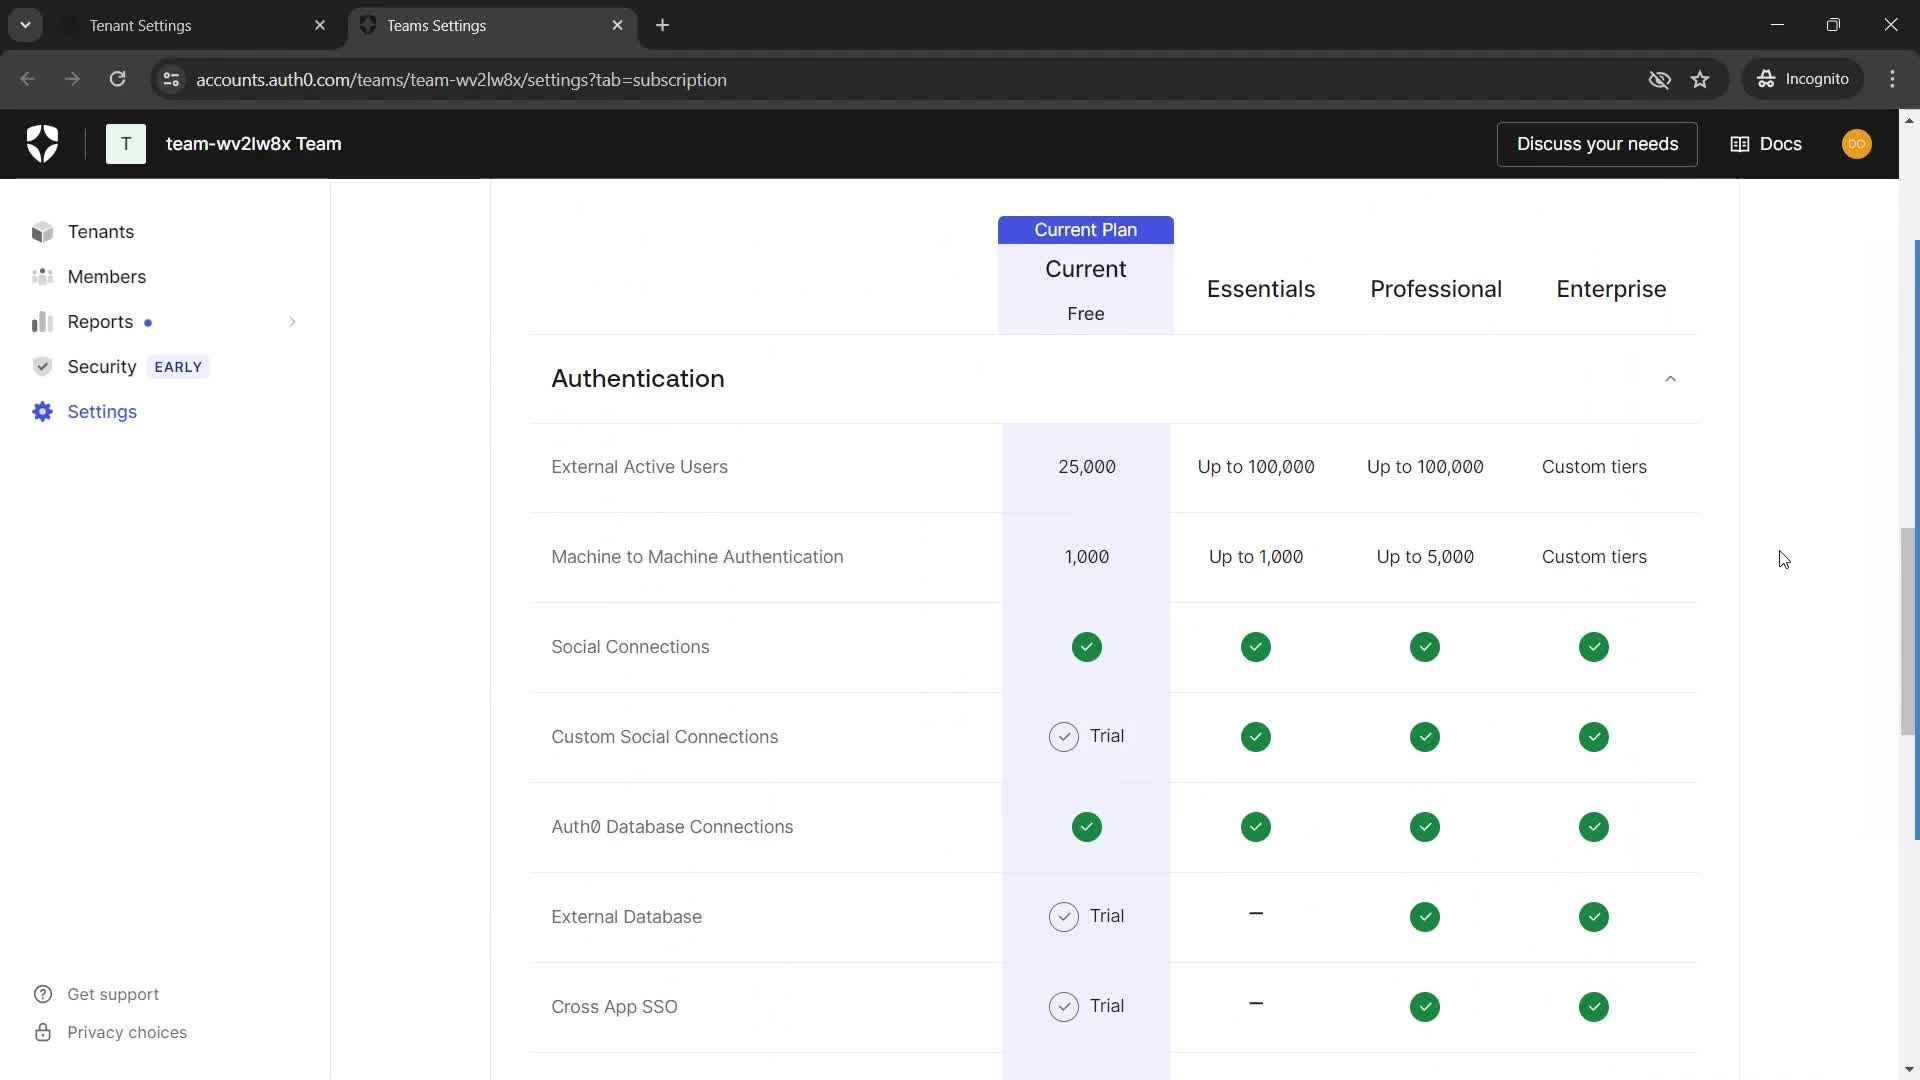Click the Discuss your needs button

pyautogui.click(x=1597, y=144)
